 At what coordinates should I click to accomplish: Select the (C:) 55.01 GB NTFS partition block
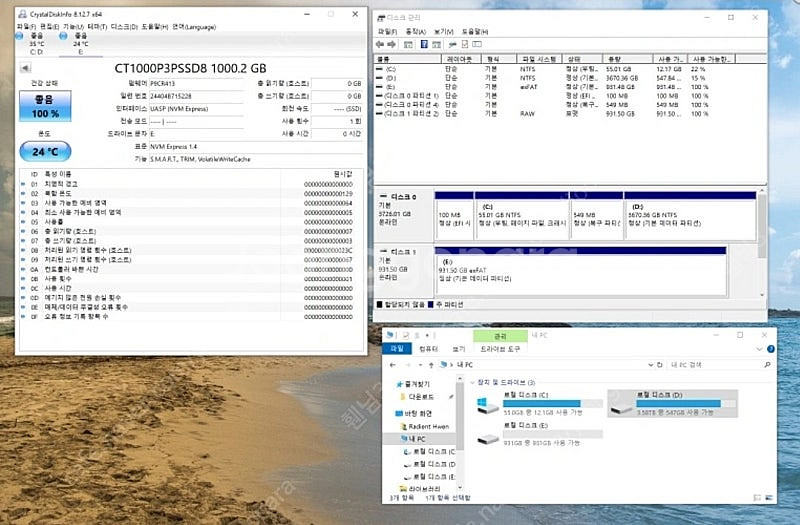pyautogui.click(x=521, y=215)
